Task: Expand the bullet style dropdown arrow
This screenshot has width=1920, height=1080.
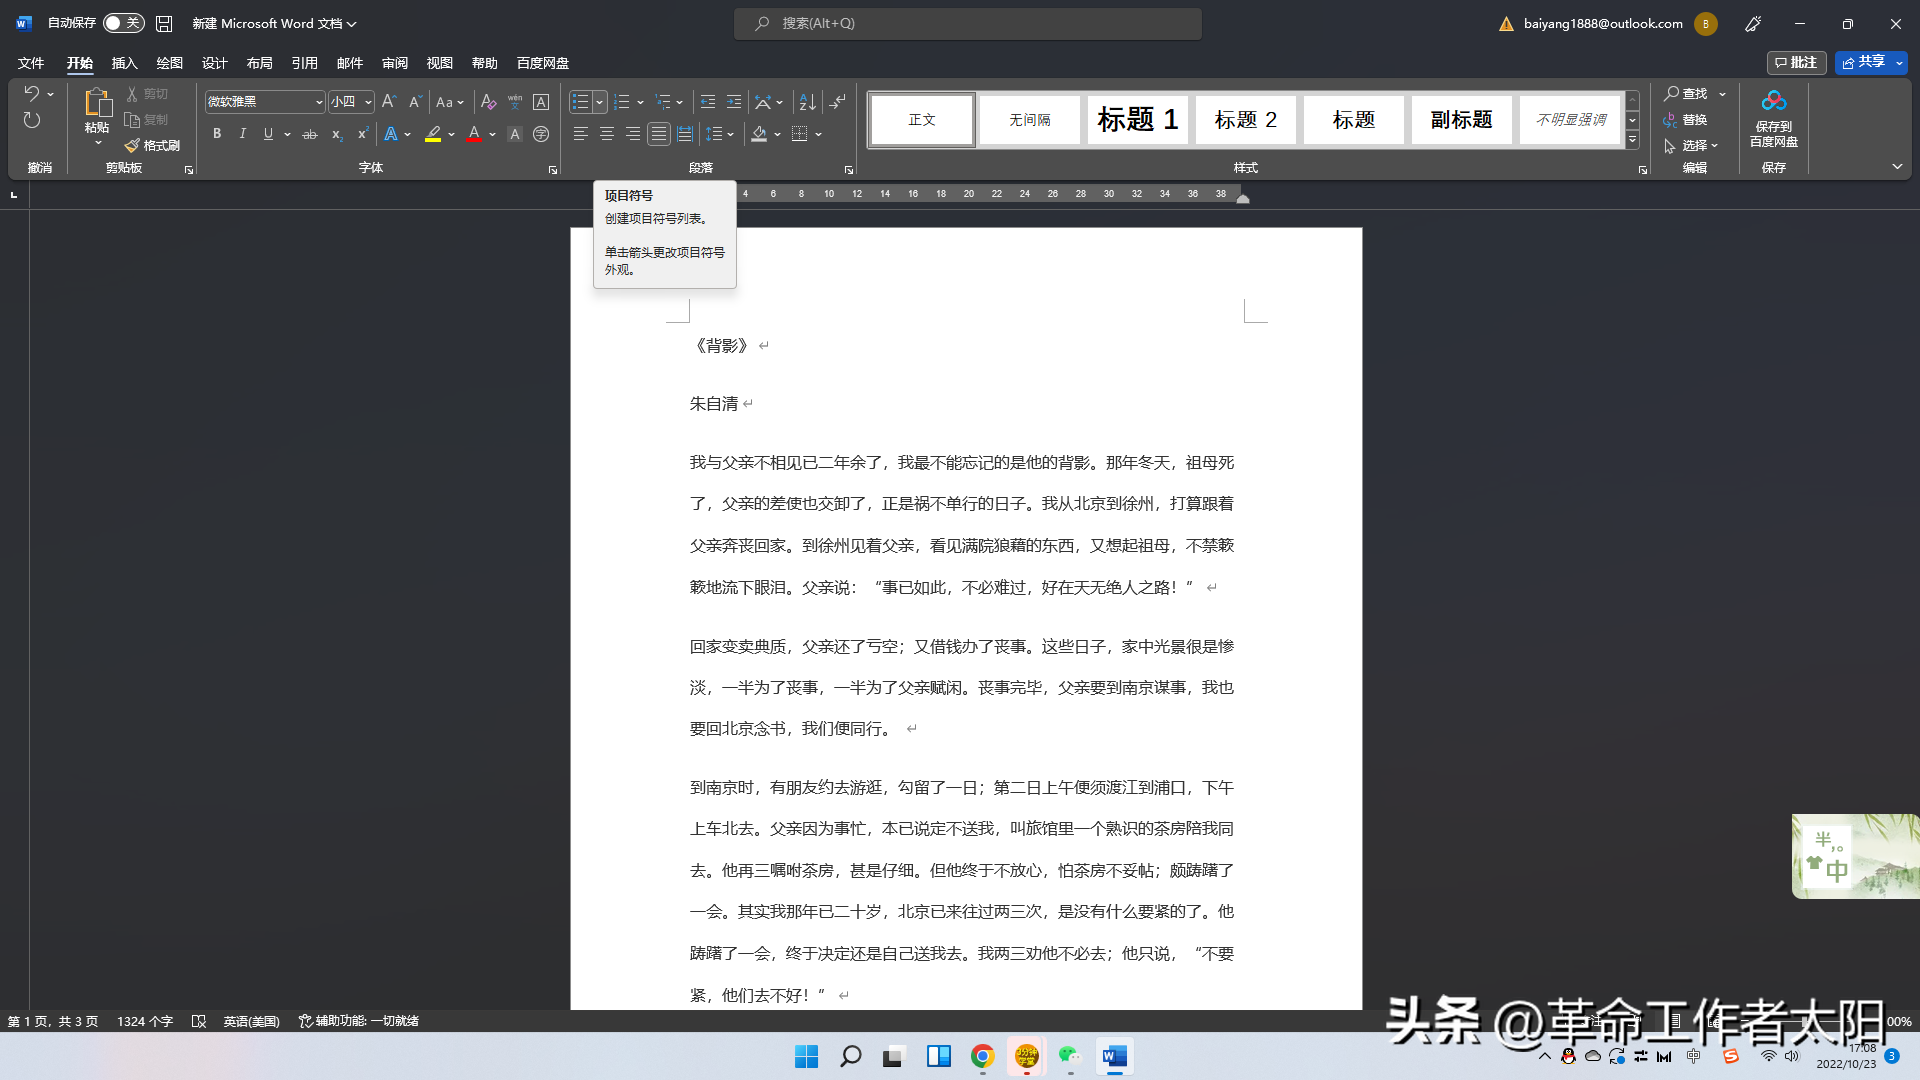Action: point(599,102)
